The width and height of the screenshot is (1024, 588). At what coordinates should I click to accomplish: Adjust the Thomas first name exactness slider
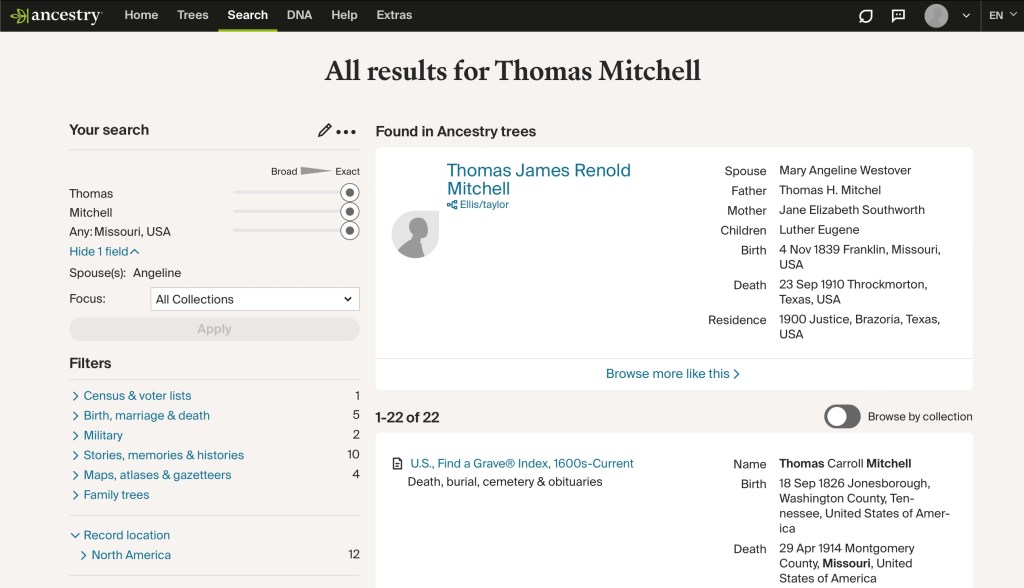(x=349, y=193)
